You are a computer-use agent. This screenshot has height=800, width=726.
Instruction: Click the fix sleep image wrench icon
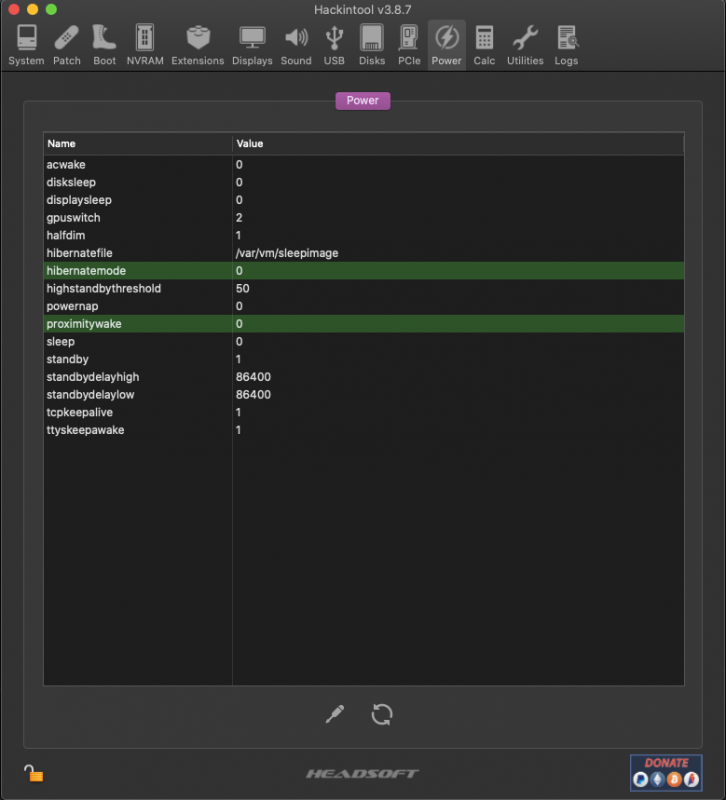coord(335,714)
